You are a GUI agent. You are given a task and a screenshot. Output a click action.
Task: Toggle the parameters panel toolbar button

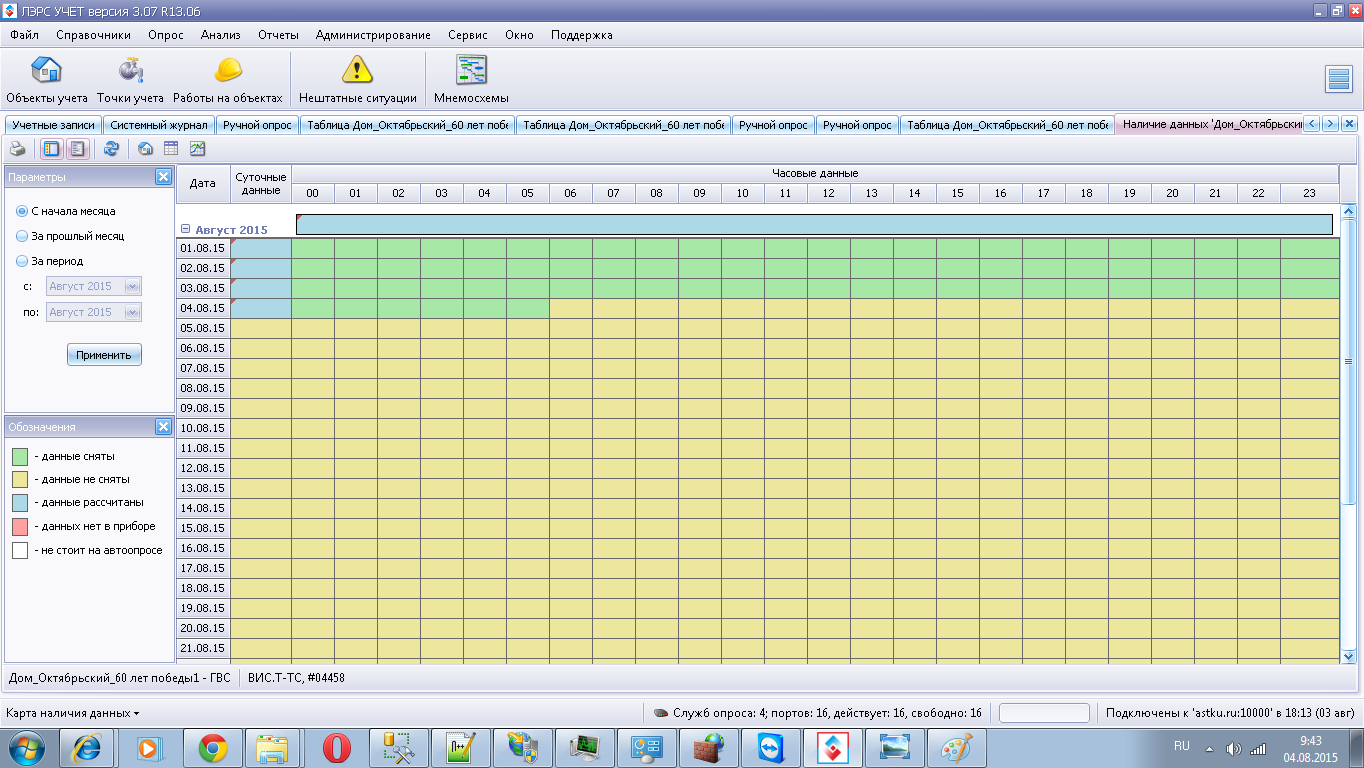(51, 149)
